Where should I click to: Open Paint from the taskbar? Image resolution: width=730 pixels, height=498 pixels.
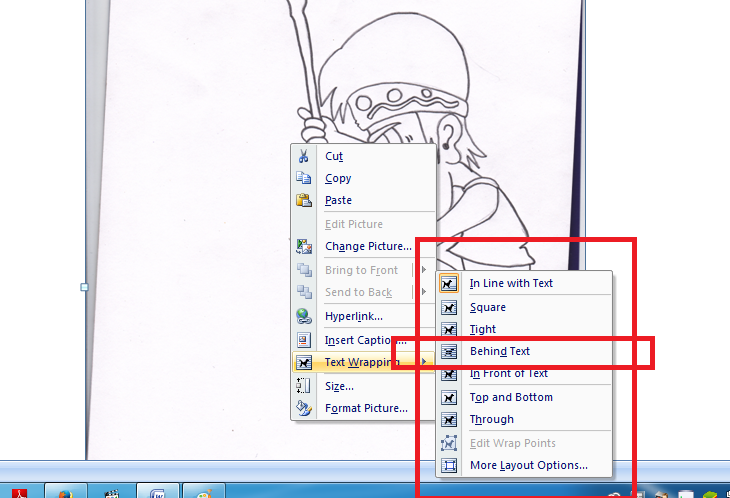pos(204,492)
